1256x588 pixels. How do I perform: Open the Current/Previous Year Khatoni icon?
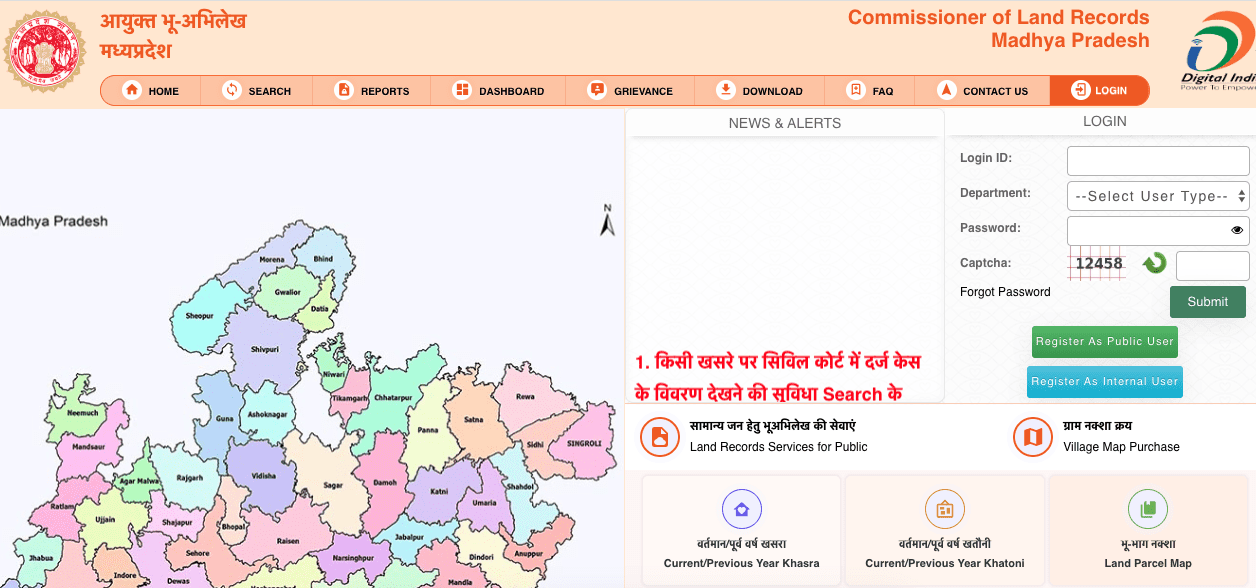944,509
